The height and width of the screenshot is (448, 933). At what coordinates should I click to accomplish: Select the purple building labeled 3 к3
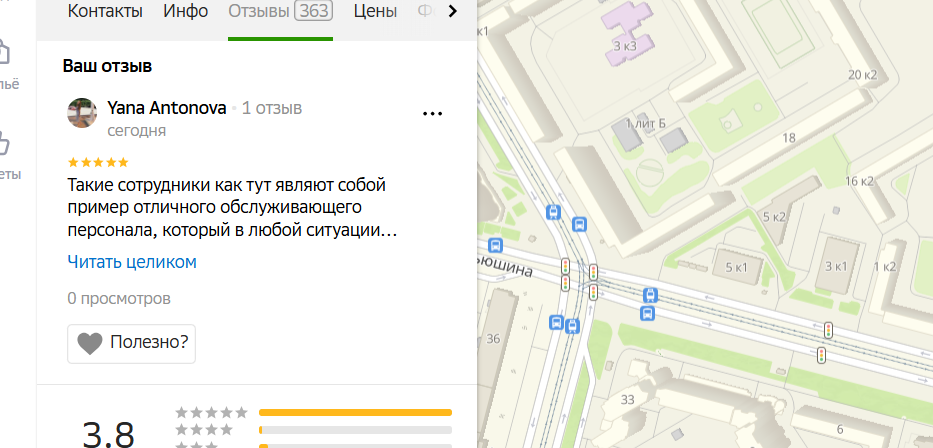(628, 34)
